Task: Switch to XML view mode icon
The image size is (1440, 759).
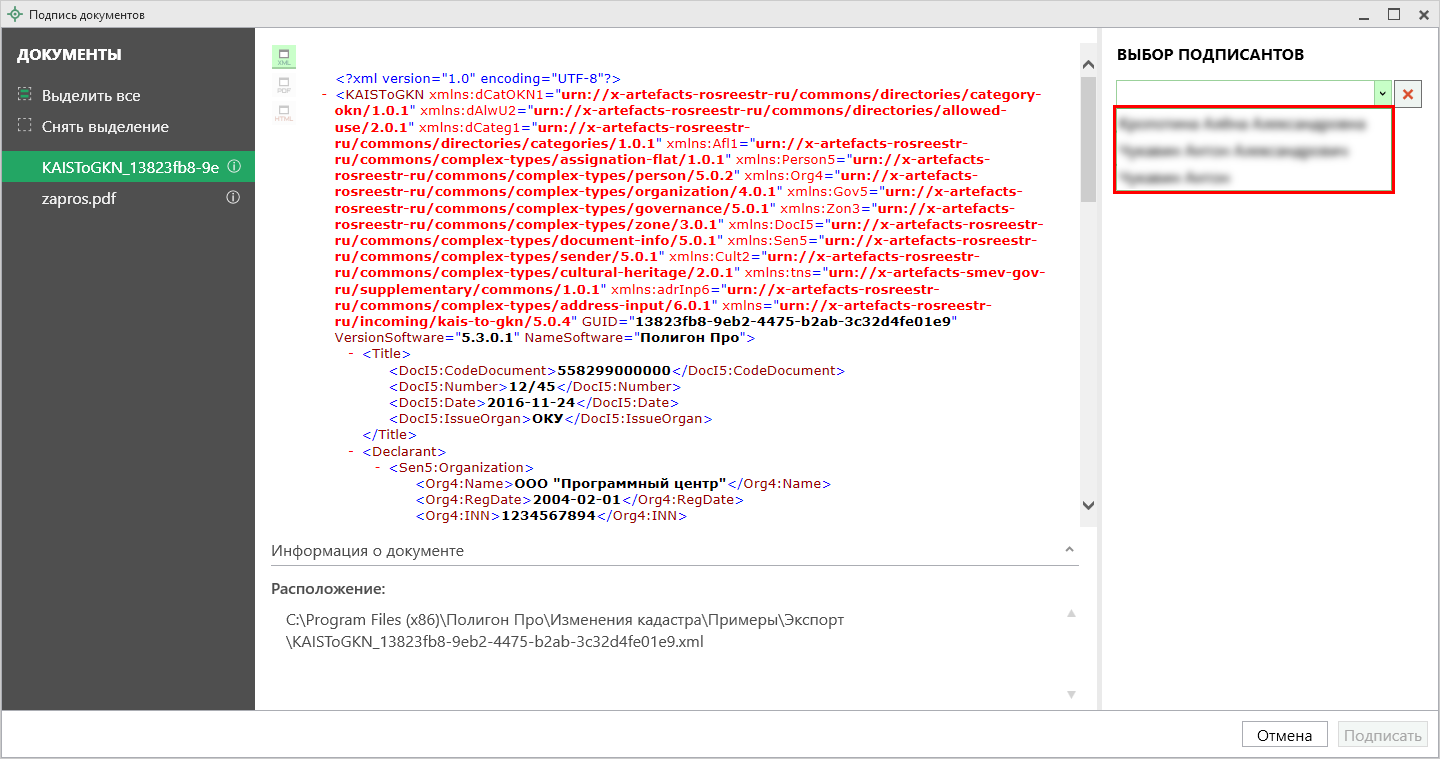Action: pyautogui.click(x=284, y=57)
